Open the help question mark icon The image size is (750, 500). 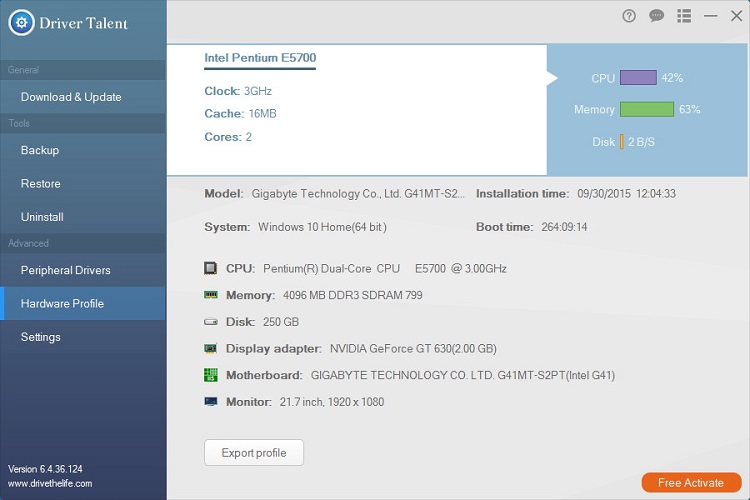tap(629, 16)
